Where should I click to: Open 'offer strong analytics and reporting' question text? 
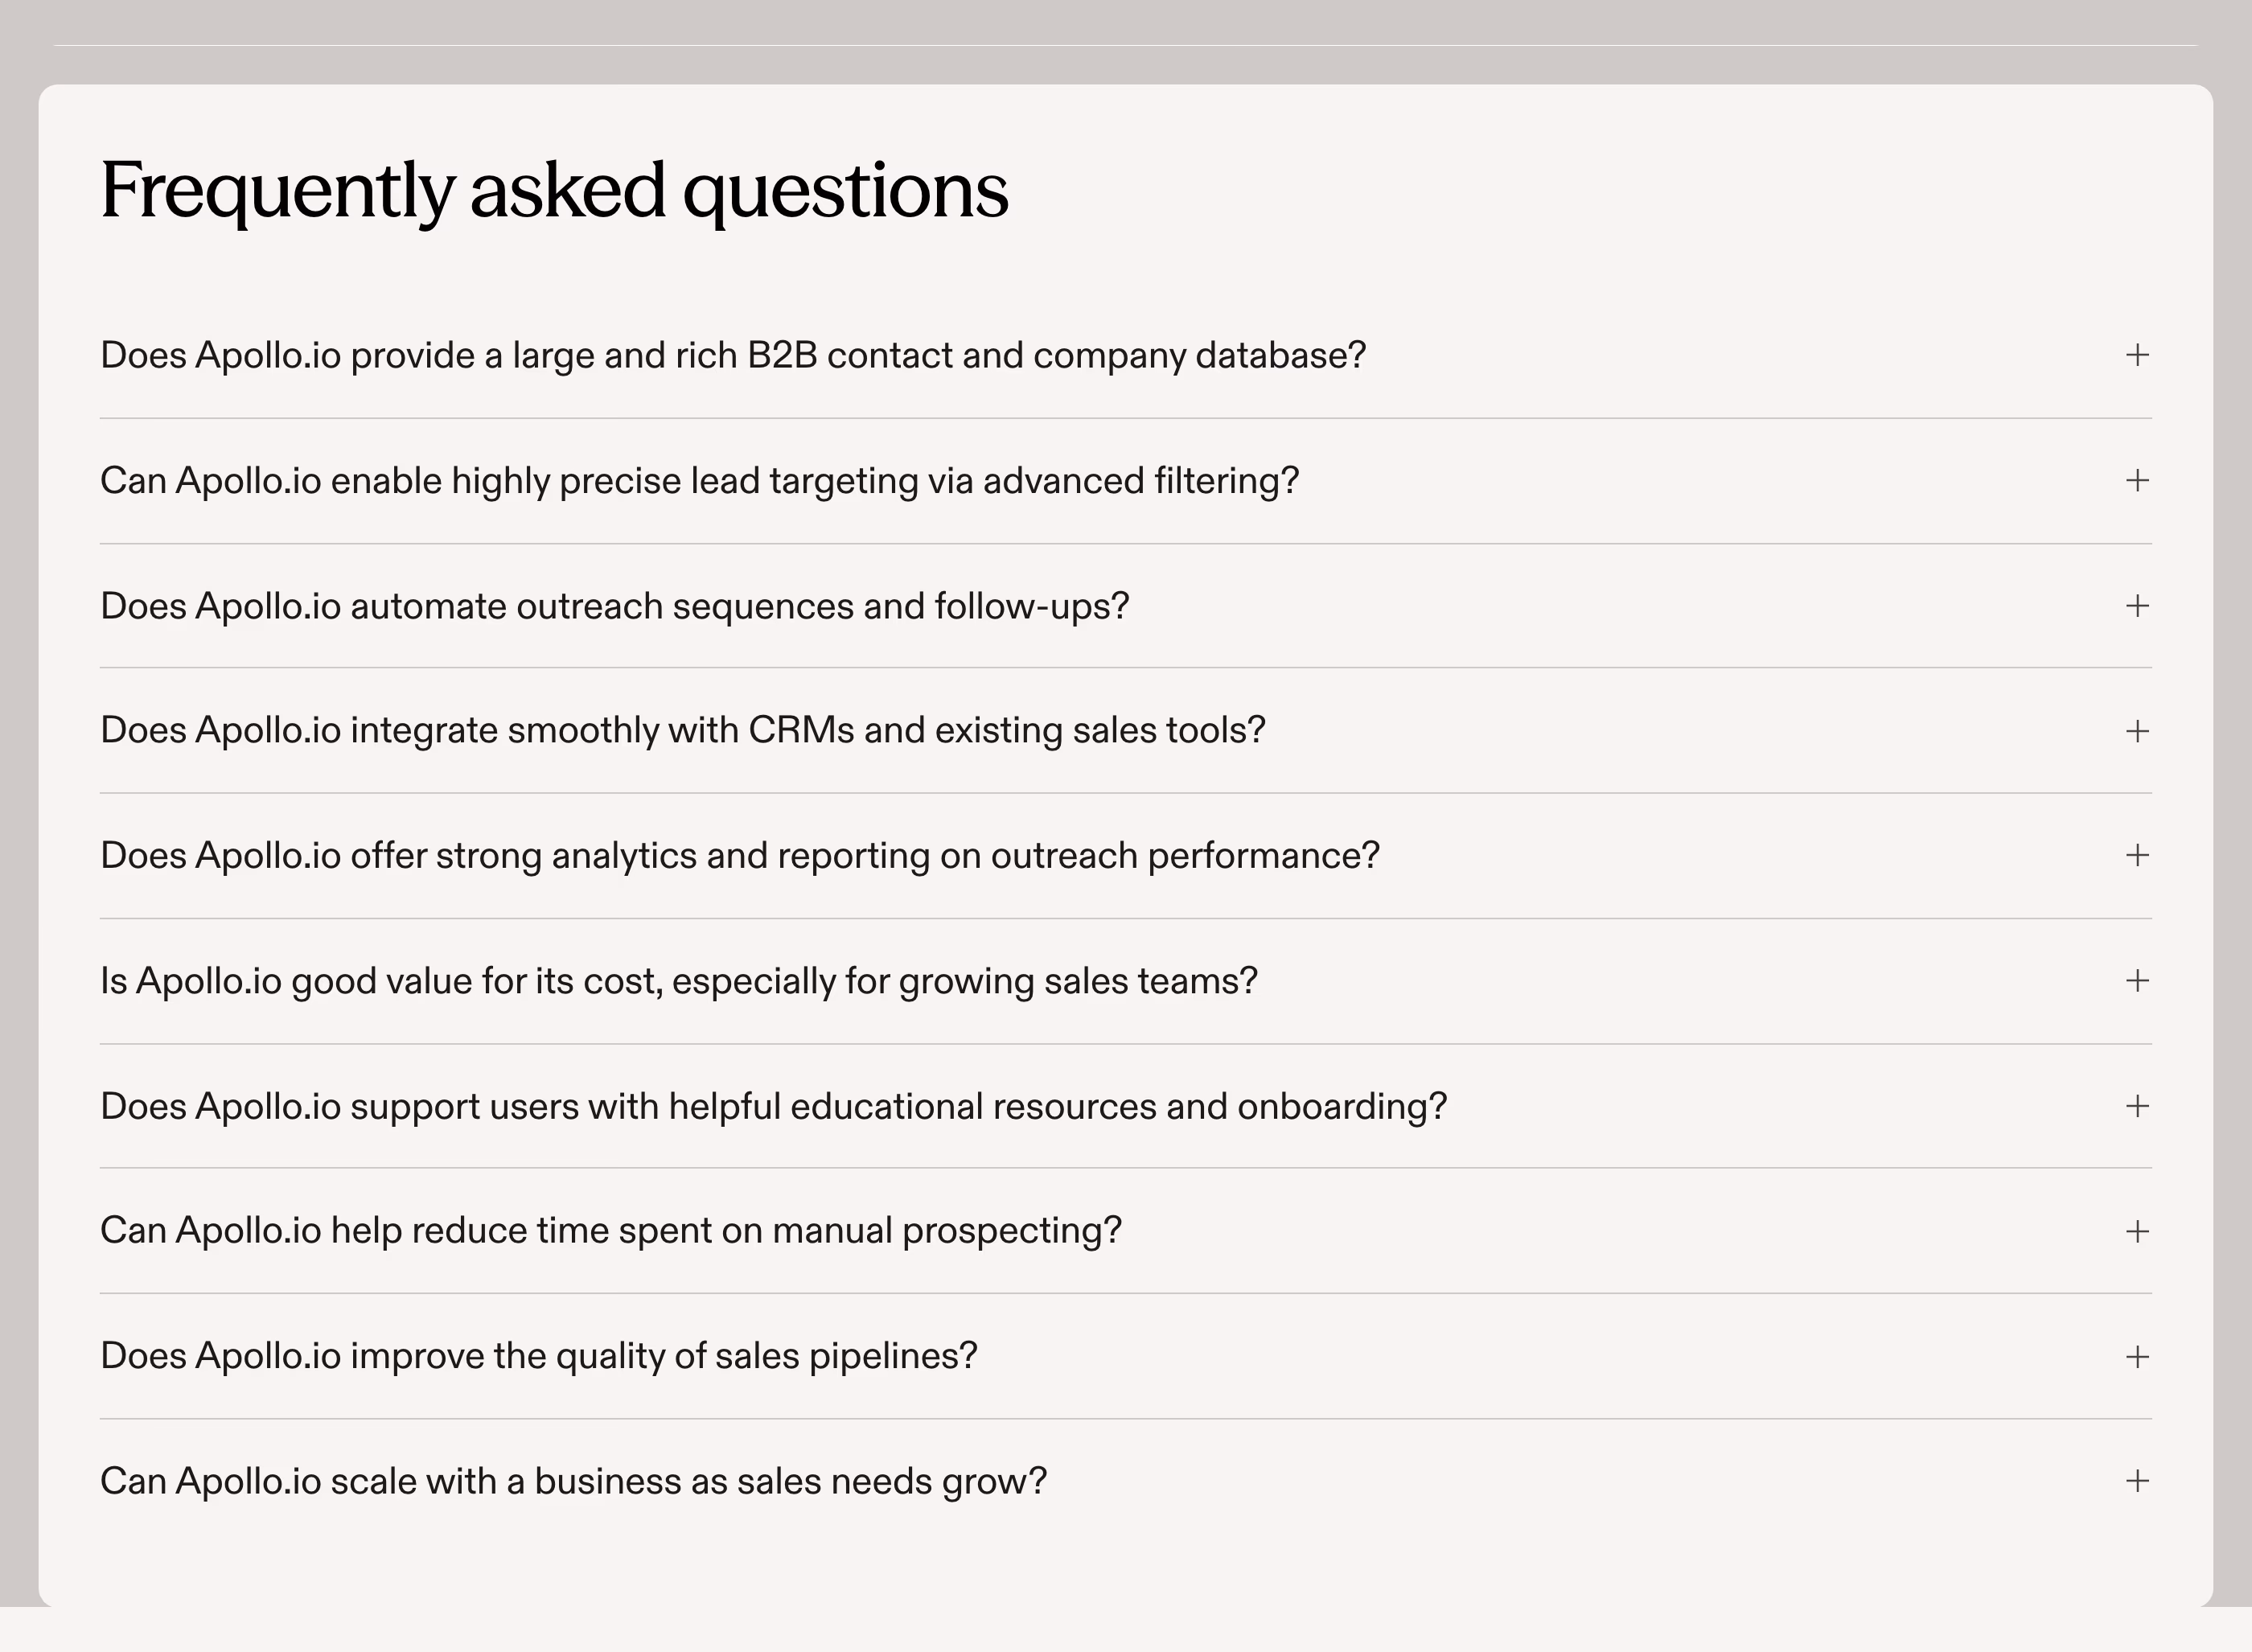[x=740, y=856]
